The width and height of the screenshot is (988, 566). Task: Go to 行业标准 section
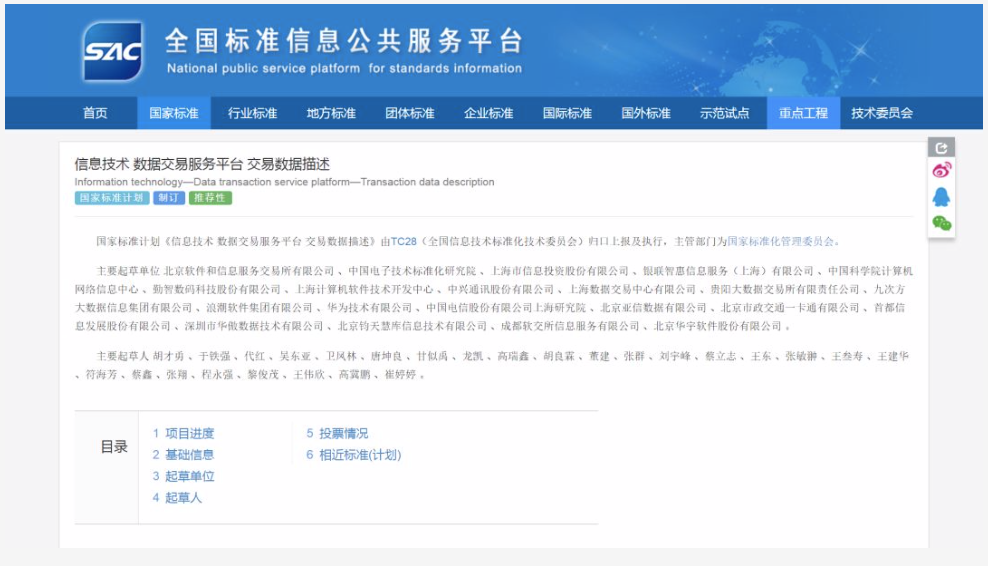252,113
